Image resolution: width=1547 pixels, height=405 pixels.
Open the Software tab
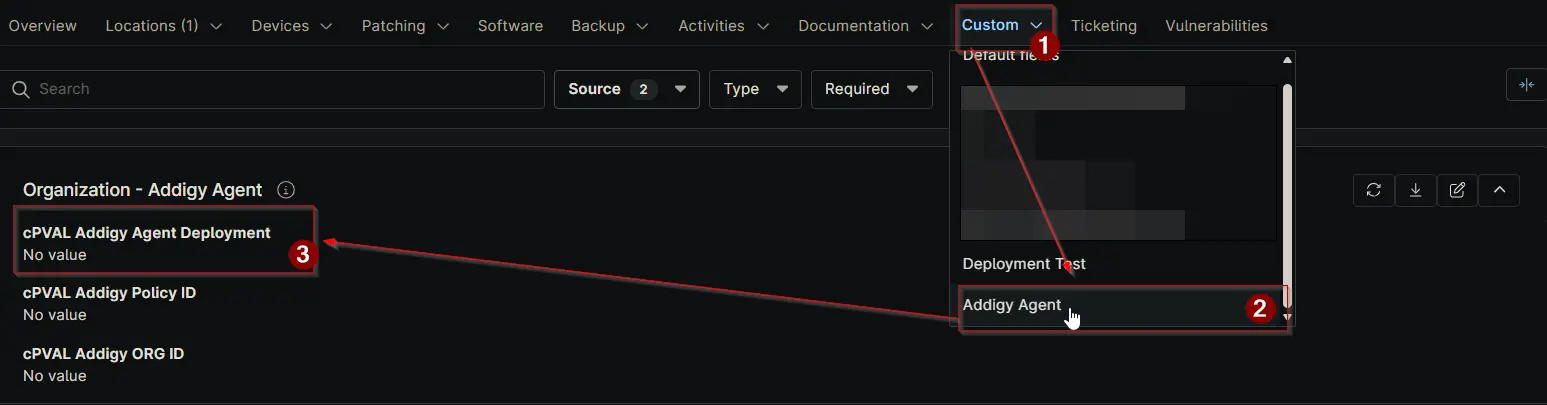(x=510, y=26)
